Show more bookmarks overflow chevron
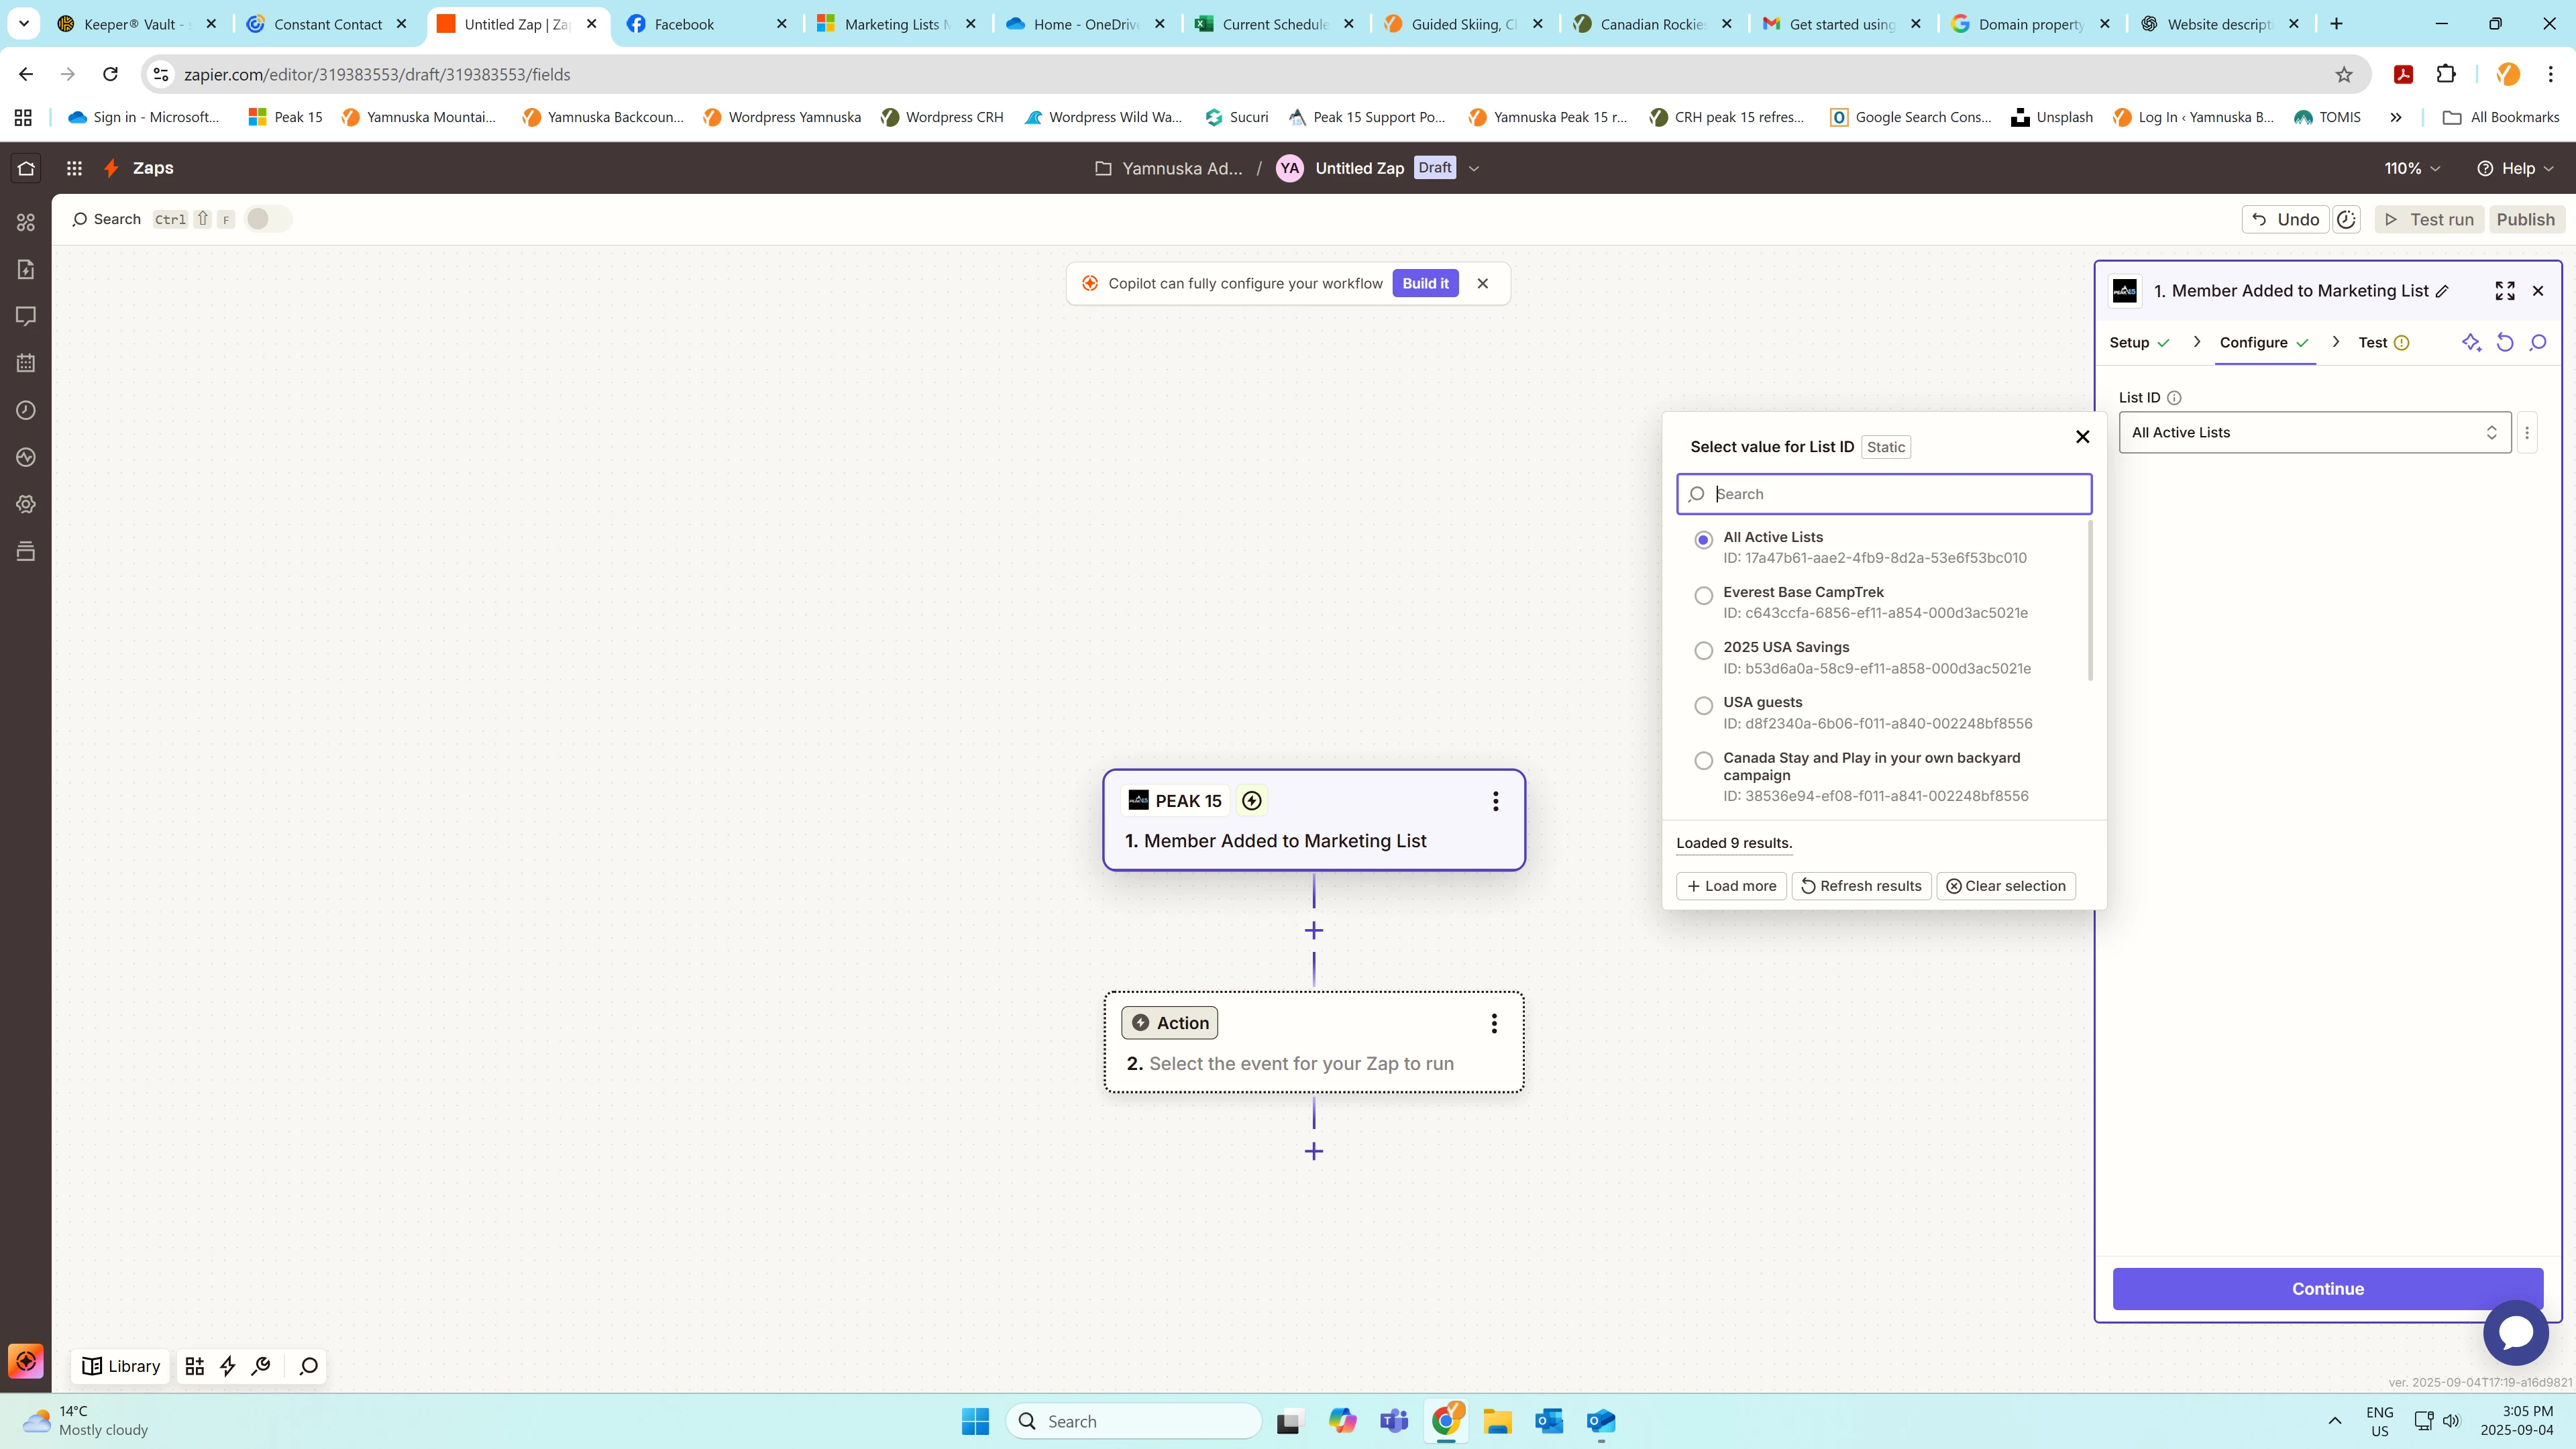2576x1449 pixels. 2396,117
